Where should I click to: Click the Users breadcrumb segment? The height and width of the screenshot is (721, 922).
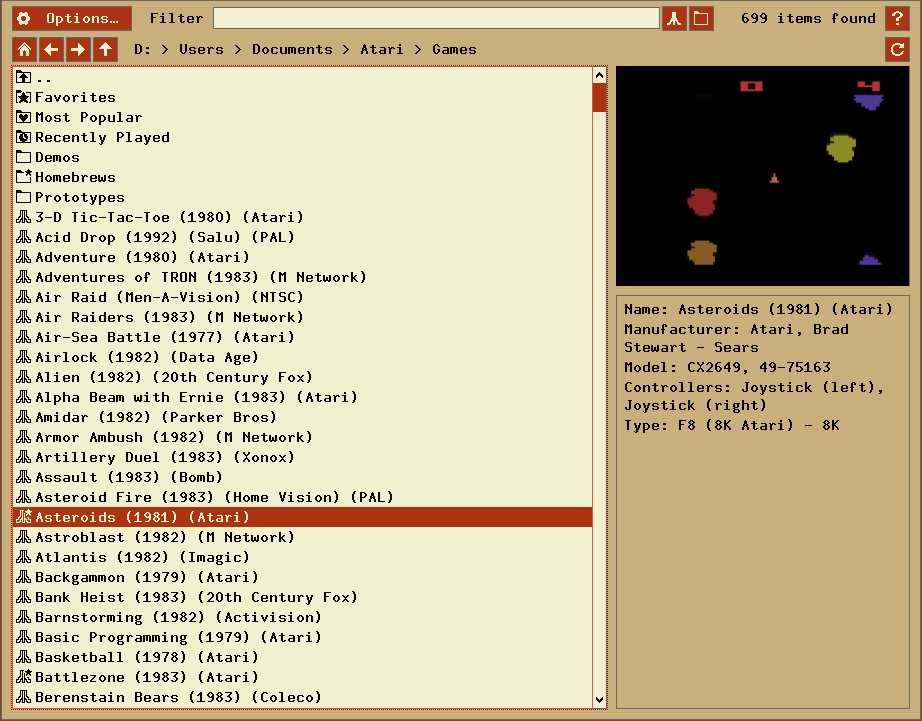click(201, 49)
